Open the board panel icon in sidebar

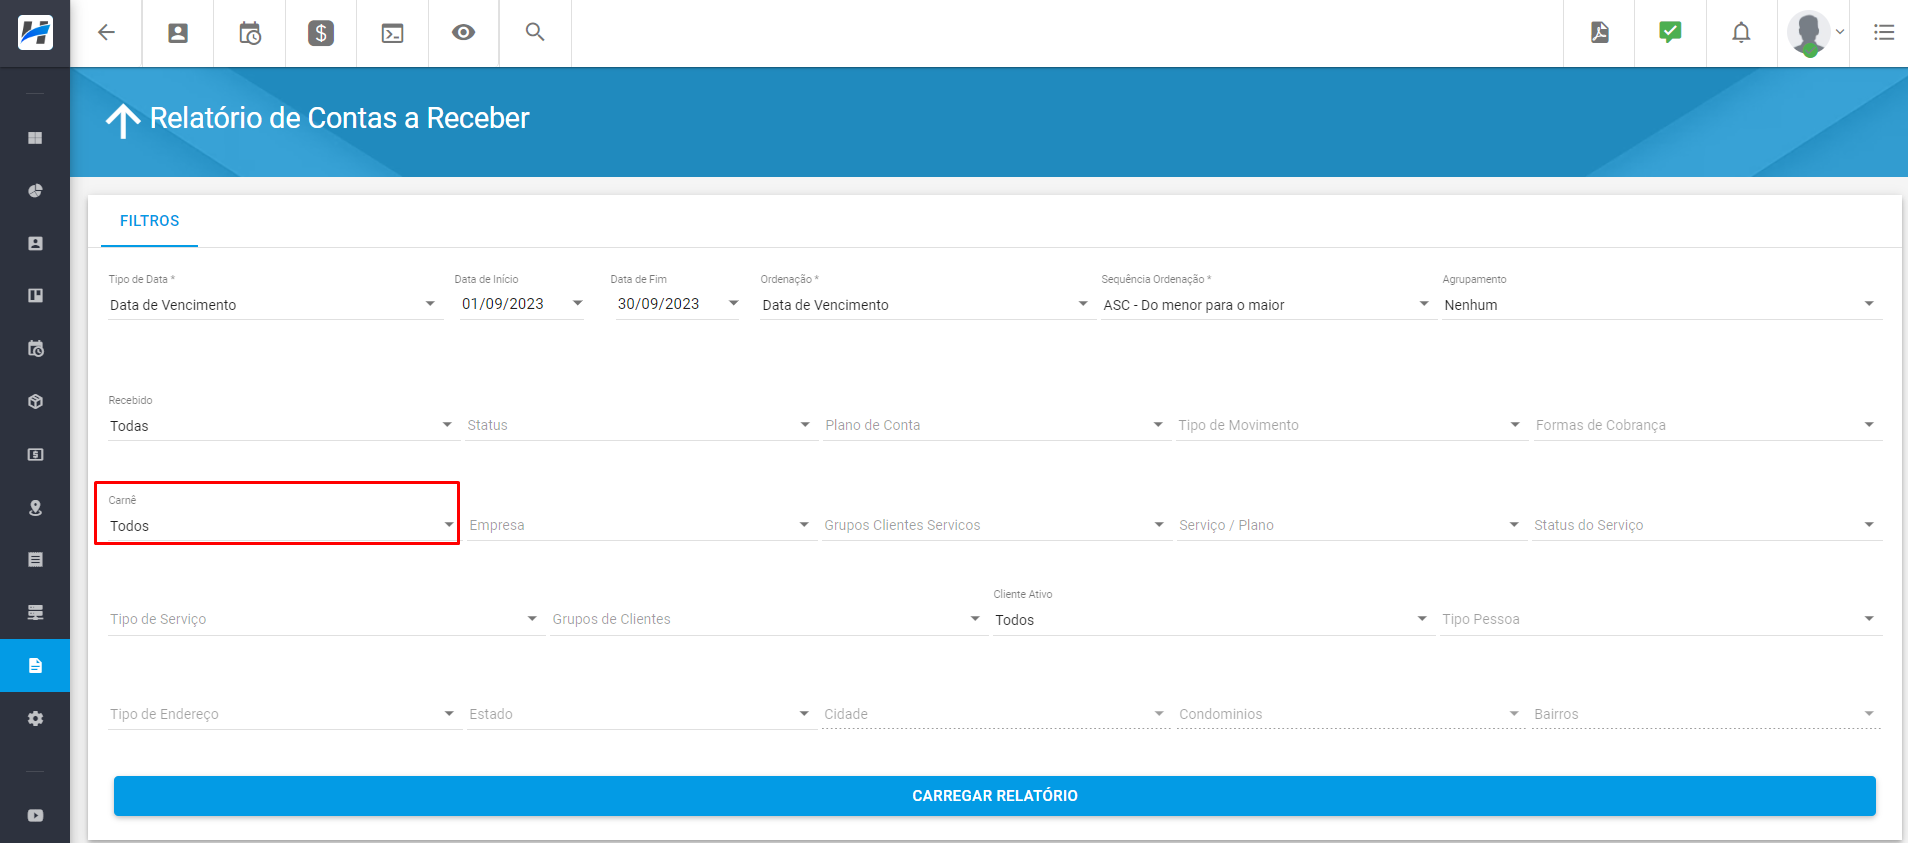35,296
